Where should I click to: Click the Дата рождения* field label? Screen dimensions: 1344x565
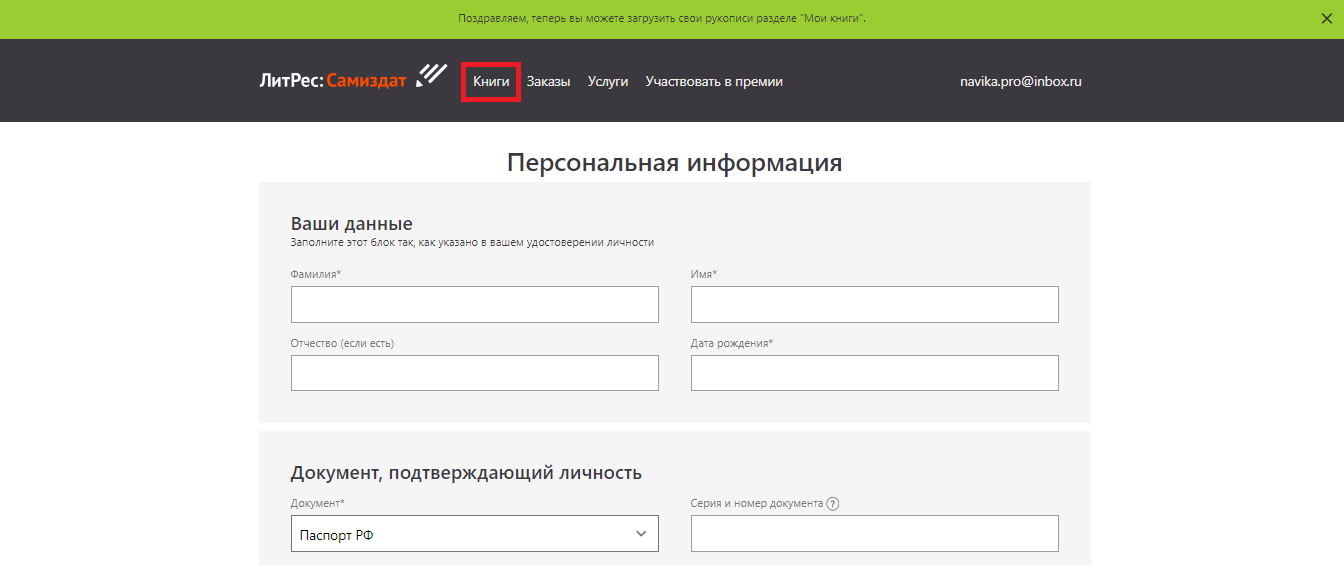coord(732,343)
